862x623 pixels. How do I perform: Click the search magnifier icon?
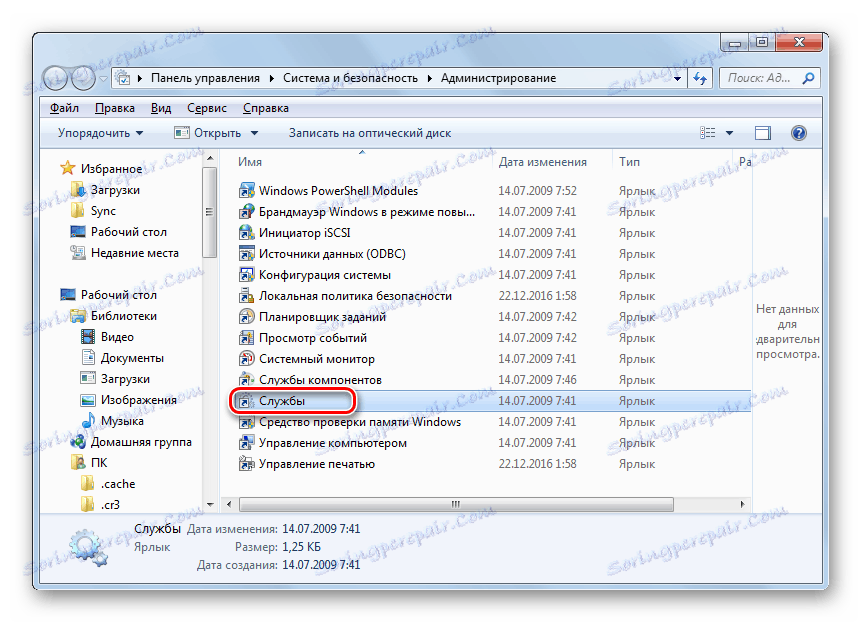(808, 78)
